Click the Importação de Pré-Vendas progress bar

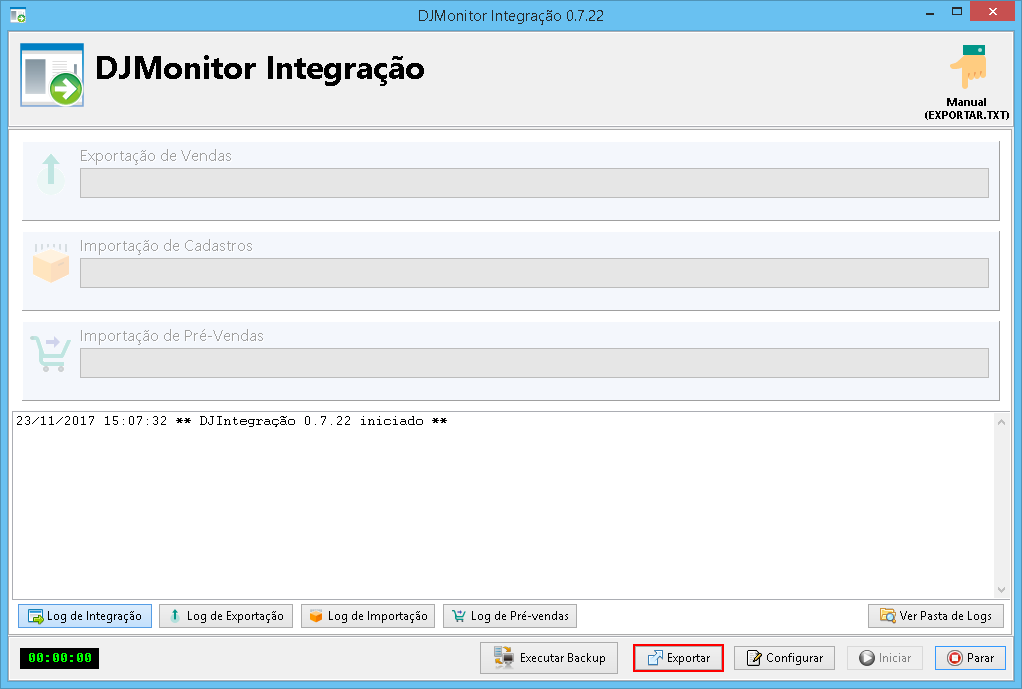534,363
